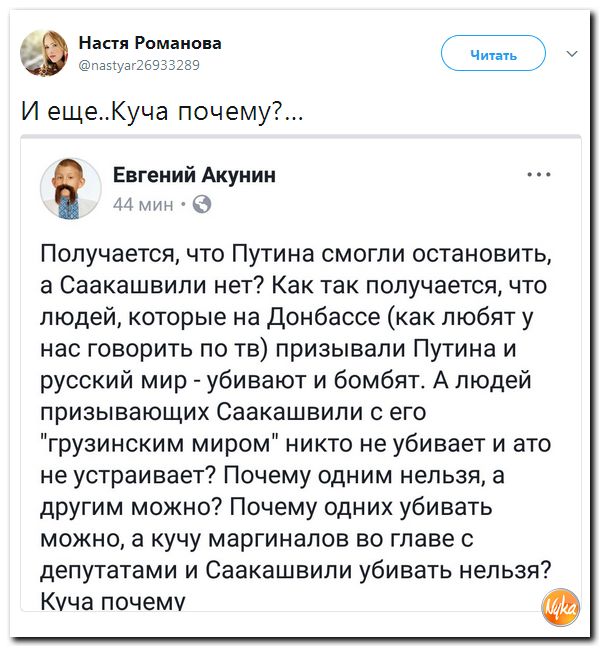Click the truncated last line "Куча почему"
The image size is (601, 648).
point(113,600)
